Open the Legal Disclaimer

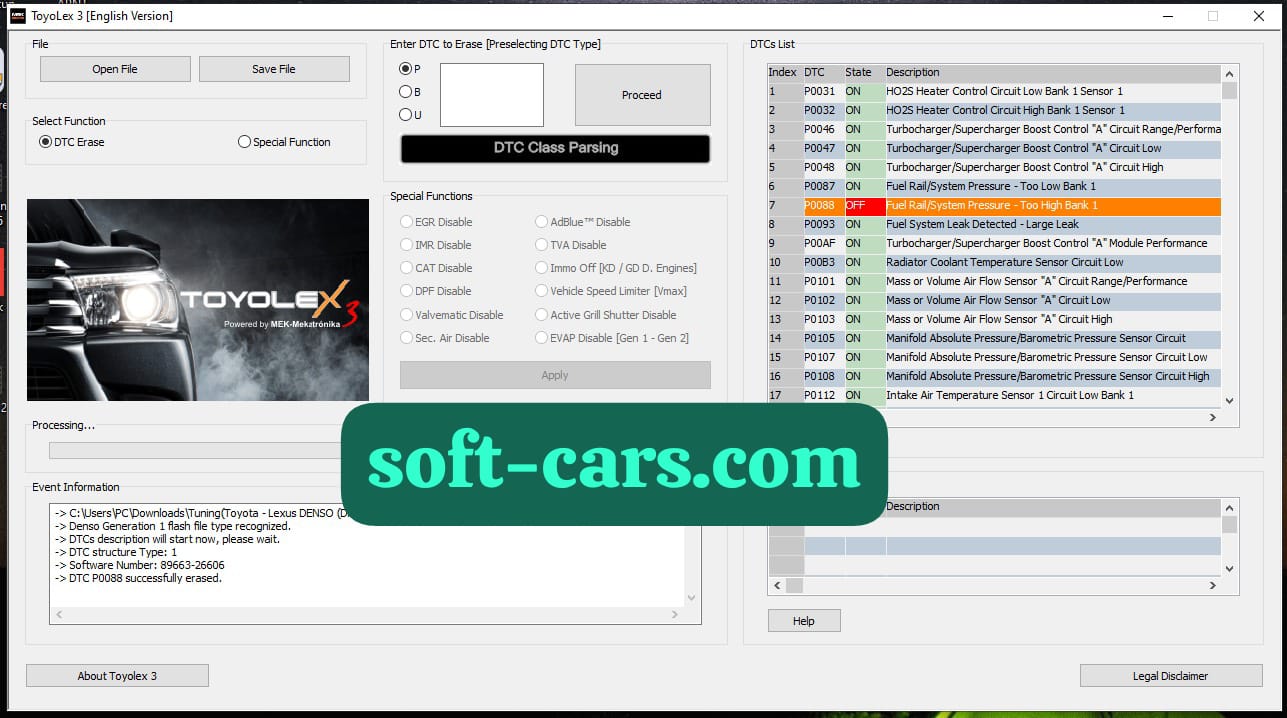tap(1170, 676)
